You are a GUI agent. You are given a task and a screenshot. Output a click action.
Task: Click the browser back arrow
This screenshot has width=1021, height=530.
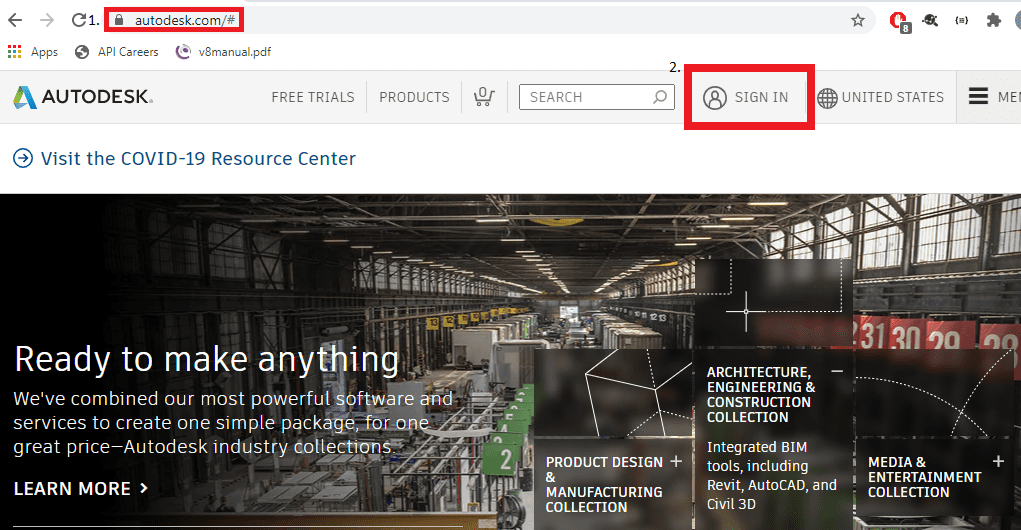17,20
